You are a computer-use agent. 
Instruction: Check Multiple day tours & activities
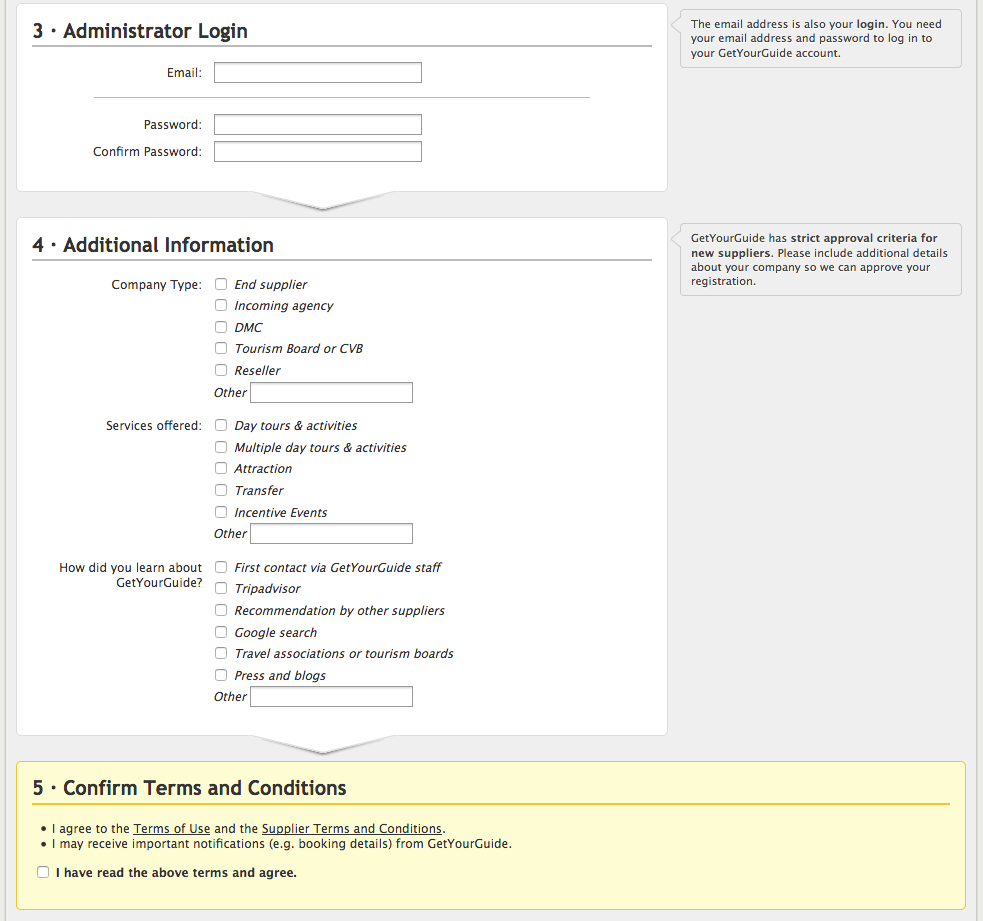click(222, 447)
